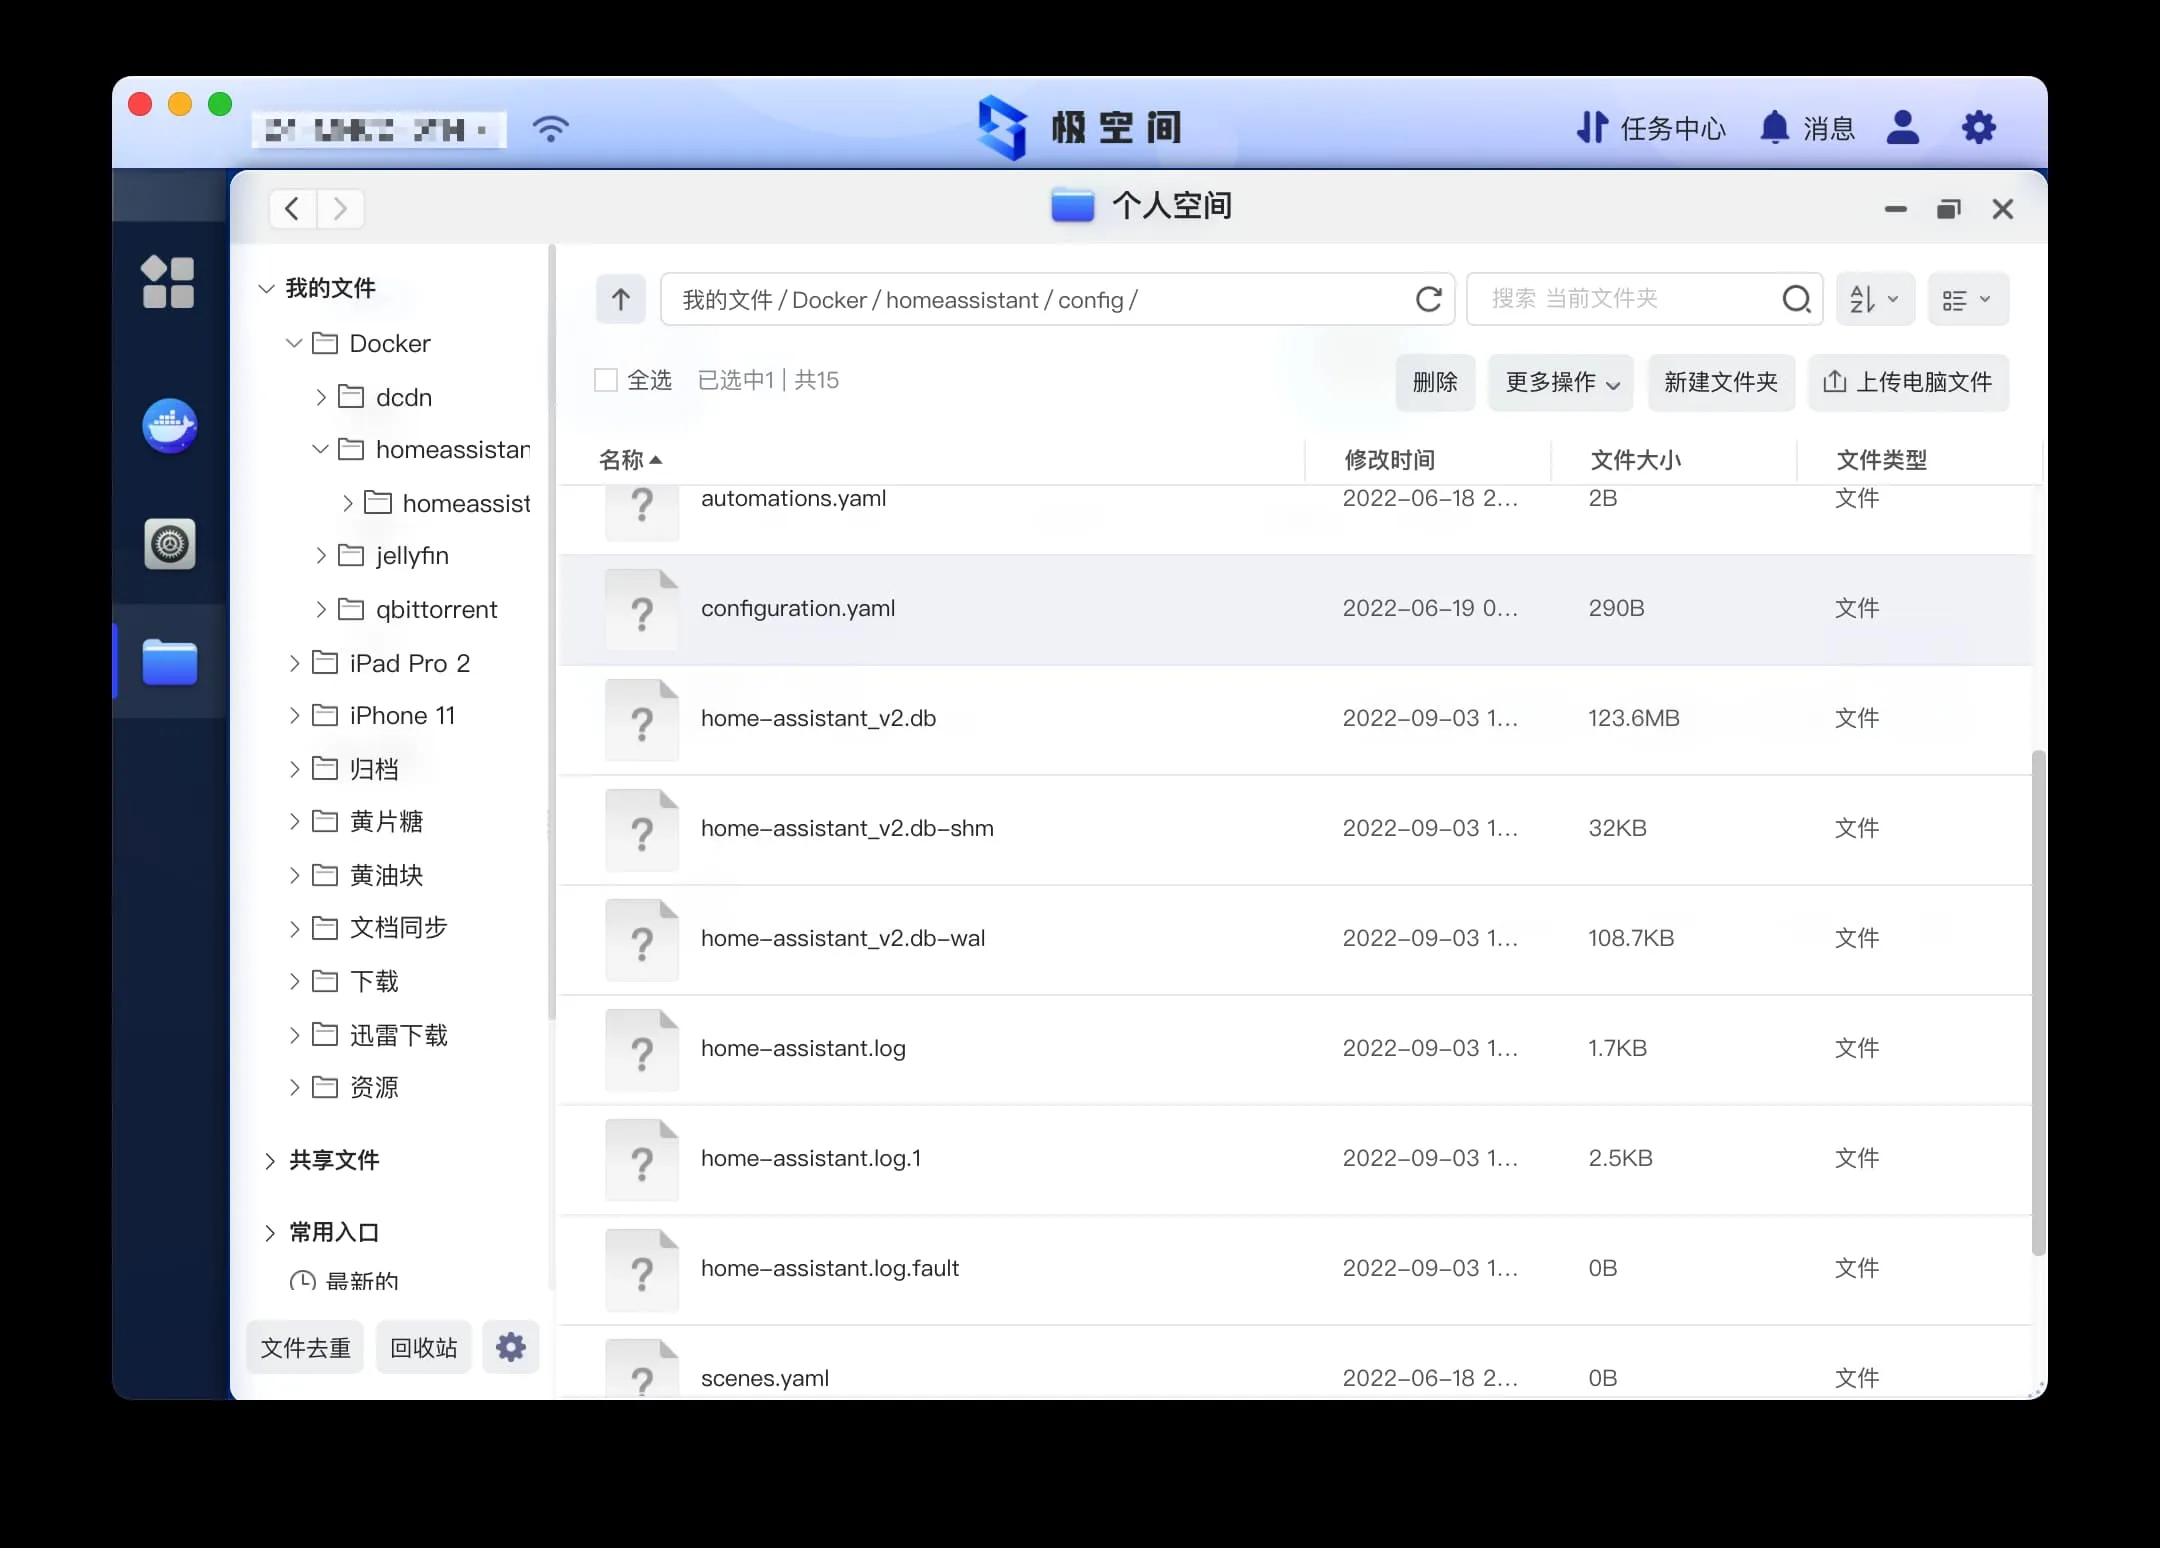Click the 删除 button
Image resolution: width=2160 pixels, height=1548 pixels.
tap(1434, 382)
